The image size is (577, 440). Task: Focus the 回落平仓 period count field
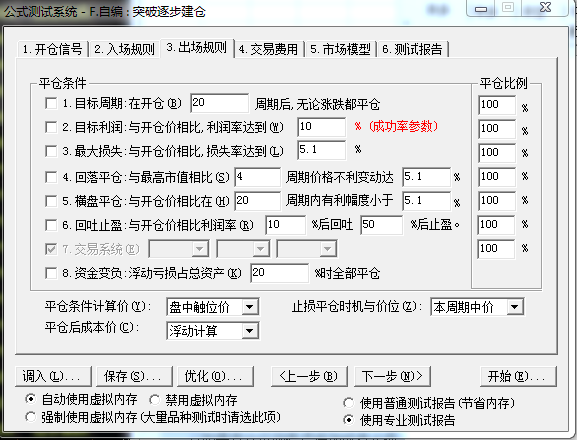(x=258, y=177)
